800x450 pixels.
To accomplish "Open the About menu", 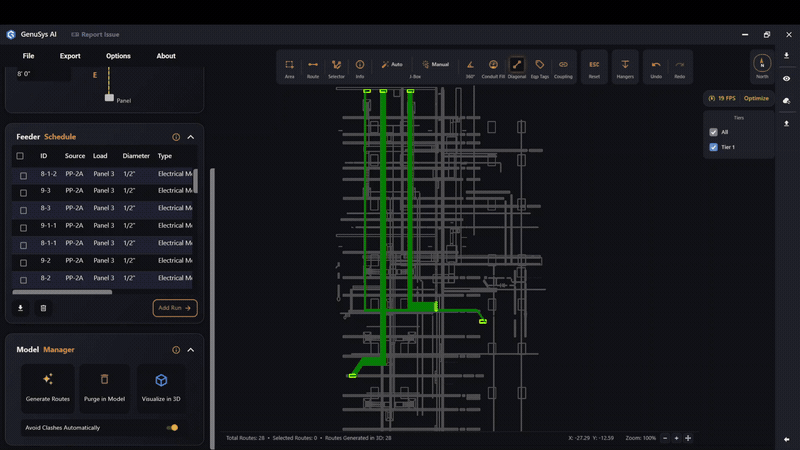I will tap(166, 56).
